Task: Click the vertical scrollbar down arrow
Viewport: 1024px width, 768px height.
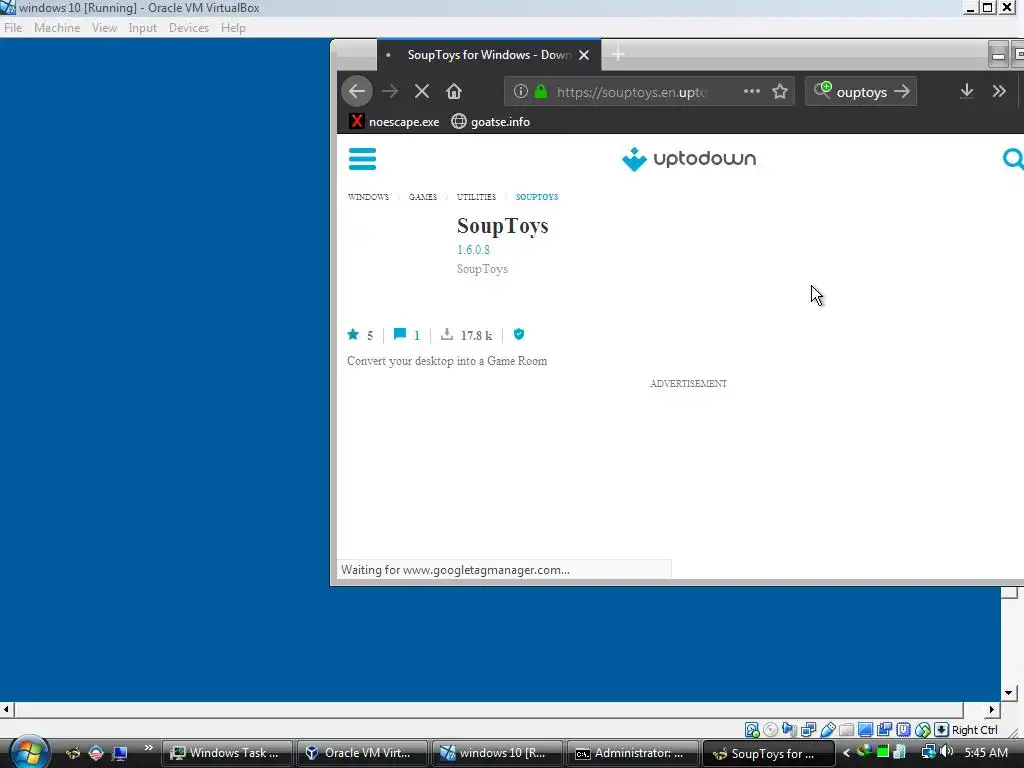Action: click(x=1008, y=693)
